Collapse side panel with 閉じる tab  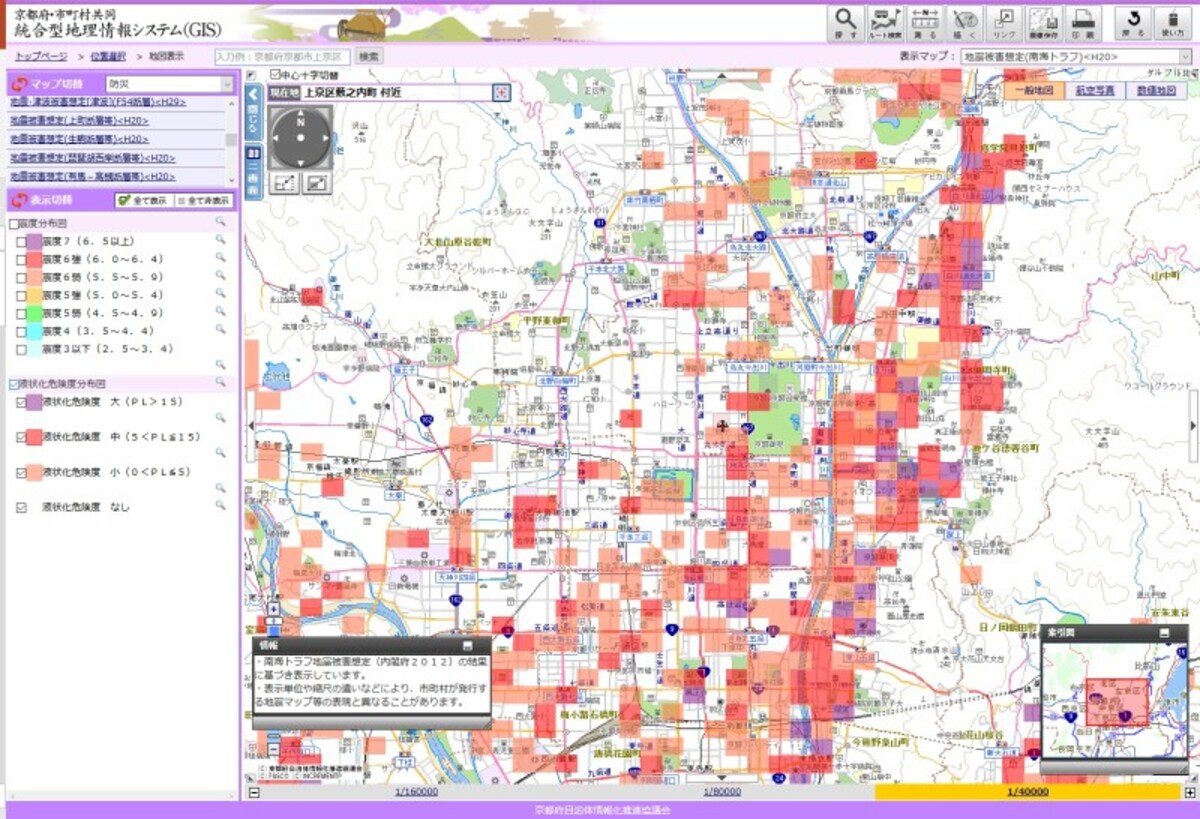(x=253, y=112)
